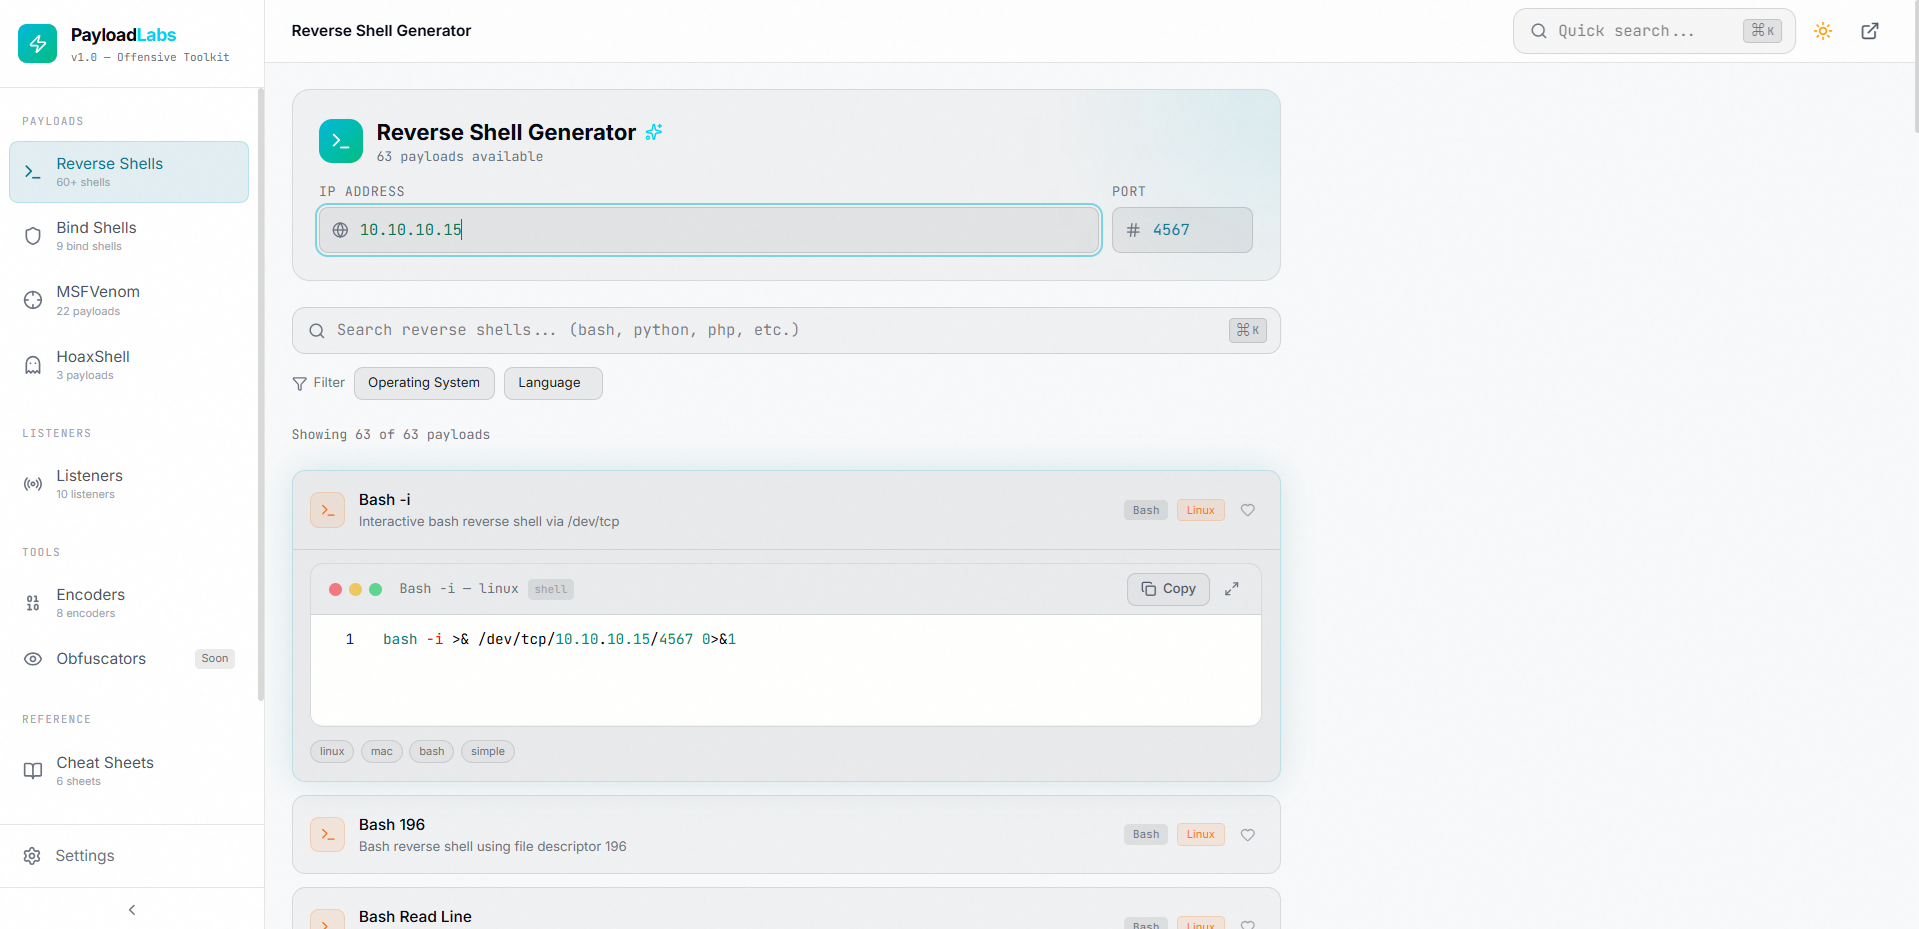Image resolution: width=1919 pixels, height=929 pixels.
Task: Click the Obfuscators eye icon
Action: point(33,659)
